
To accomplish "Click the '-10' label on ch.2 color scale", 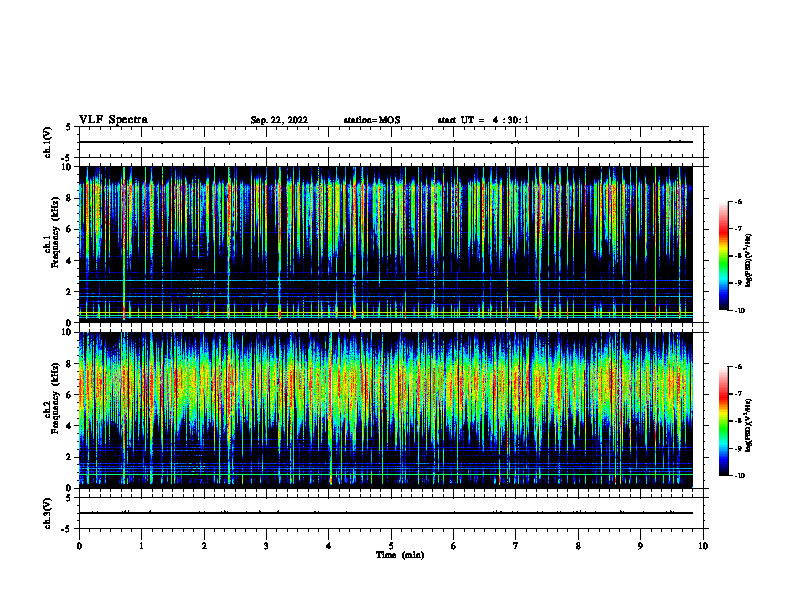I will (739, 476).
